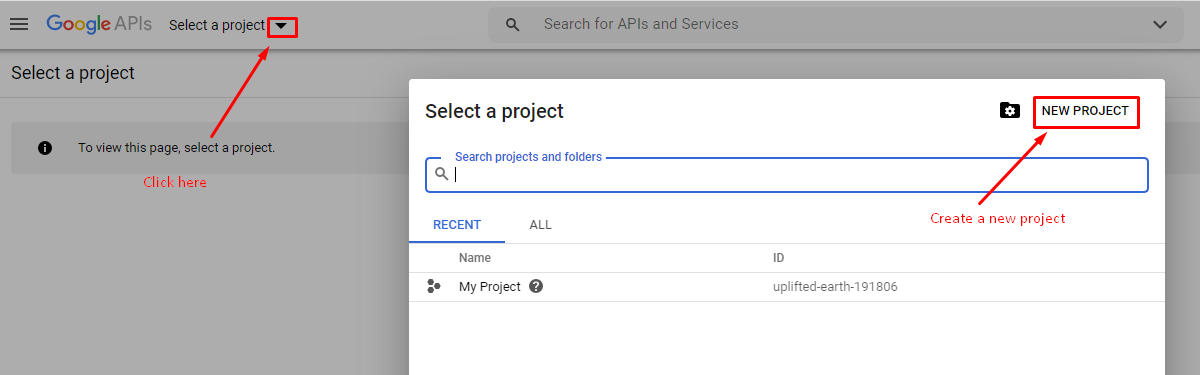Click the manage resources folder-gear icon
Viewport: 1200px width, 375px height.
[x=1009, y=110]
